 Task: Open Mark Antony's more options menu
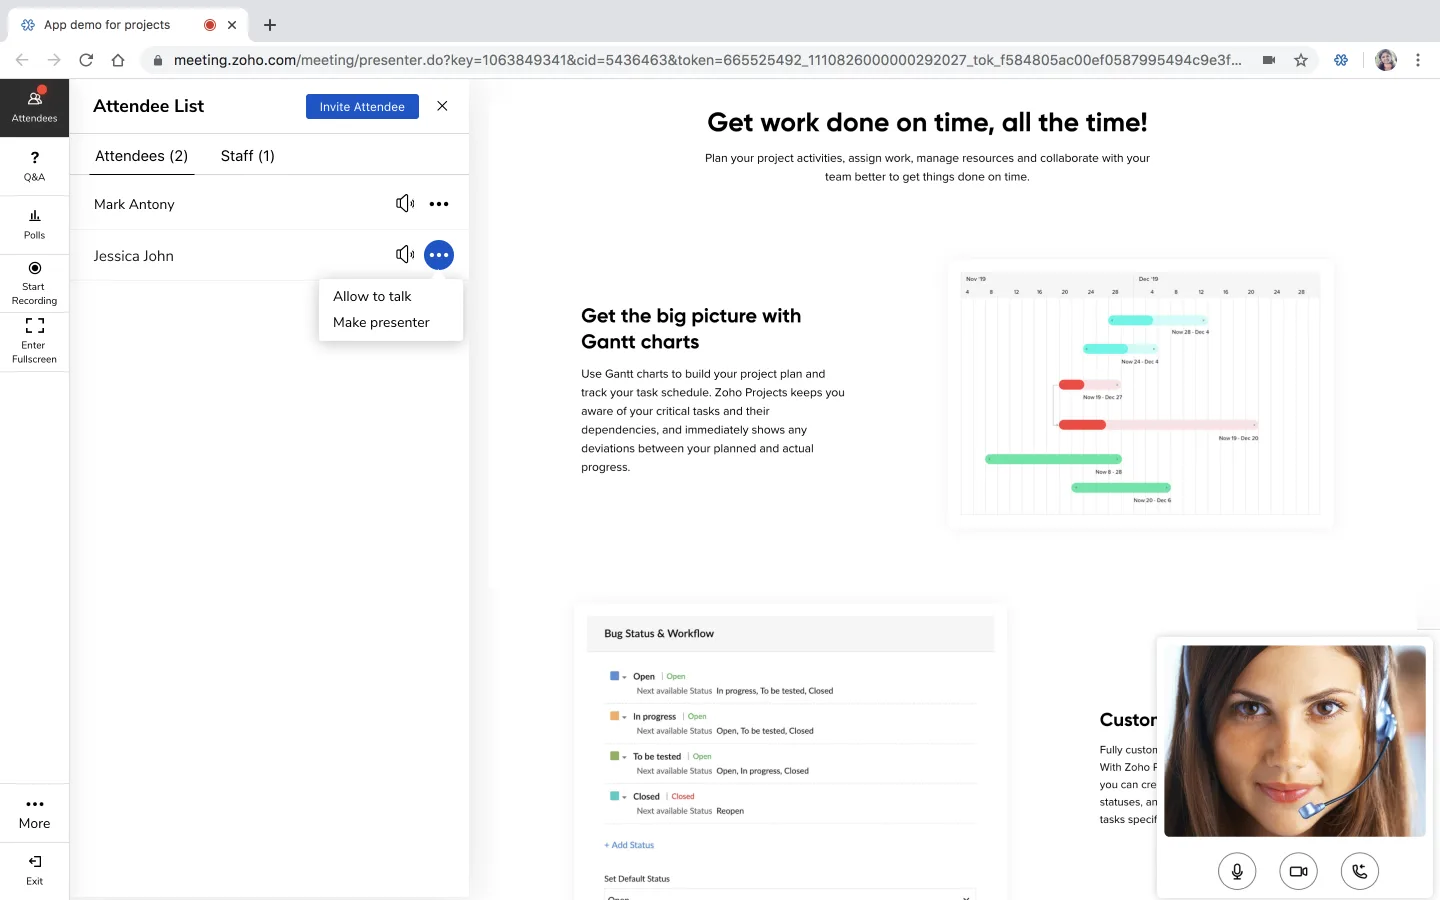click(x=439, y=204)
